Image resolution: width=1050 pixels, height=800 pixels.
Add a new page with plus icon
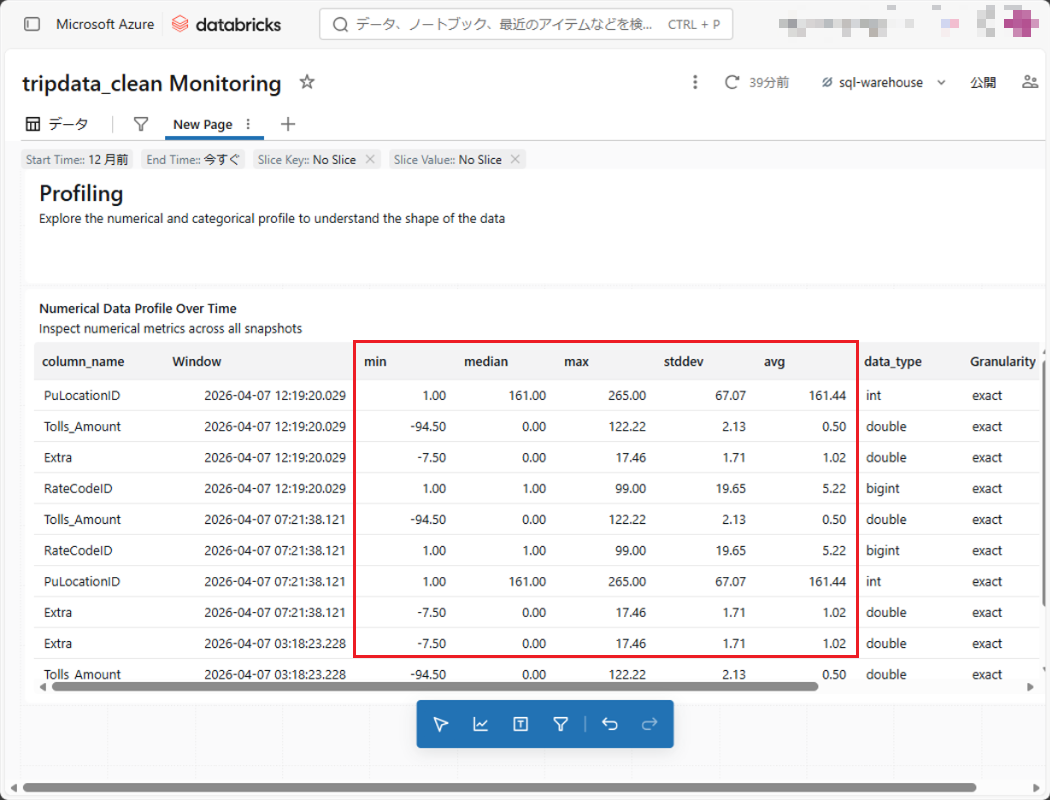[x=288, y=124]
